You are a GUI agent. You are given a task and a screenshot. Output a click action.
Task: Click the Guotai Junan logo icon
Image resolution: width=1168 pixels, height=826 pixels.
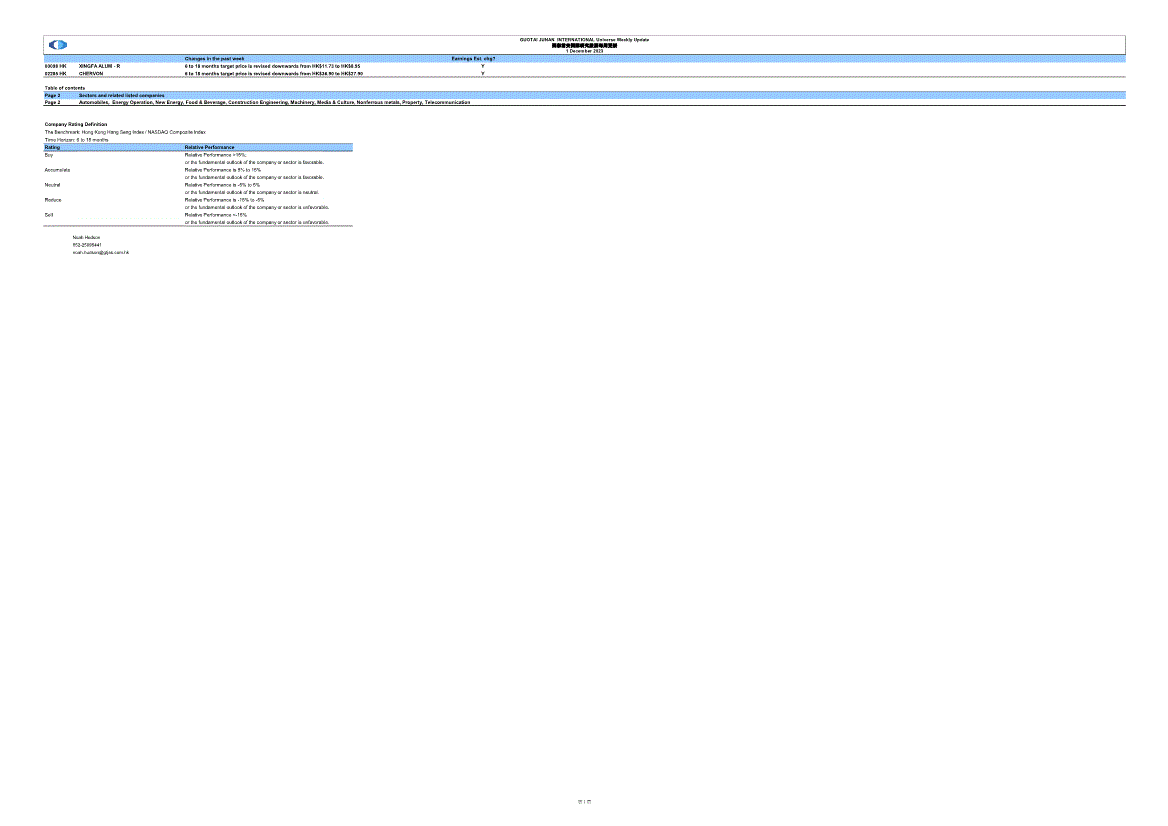57,45
